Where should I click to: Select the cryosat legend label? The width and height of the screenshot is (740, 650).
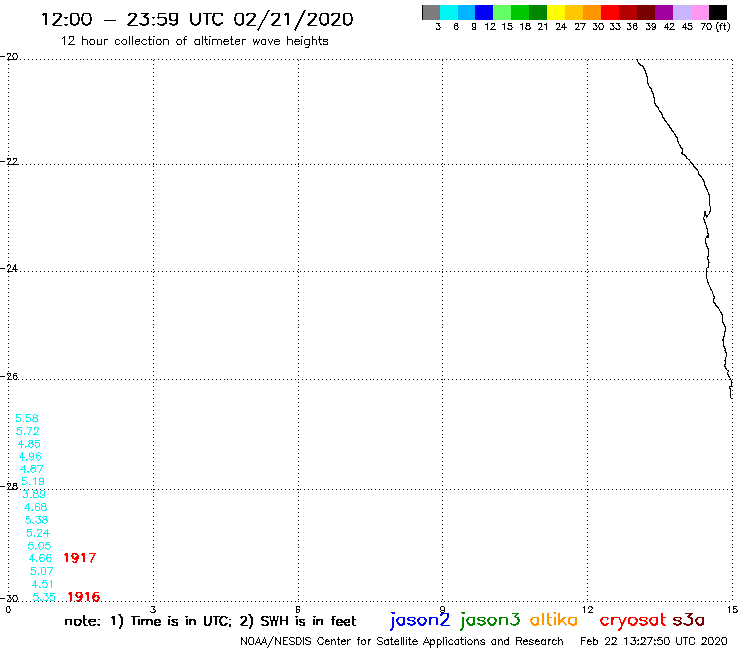(x=633, y=621)
